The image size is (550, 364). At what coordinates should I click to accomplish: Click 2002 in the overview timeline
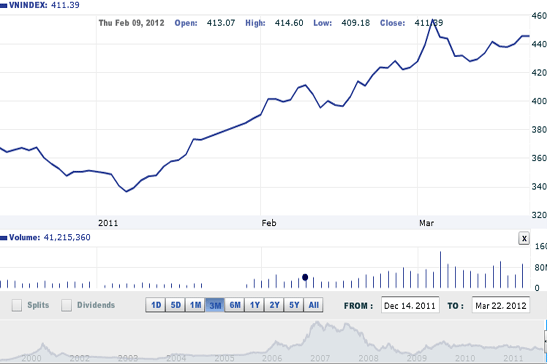(x=80, y=358)
